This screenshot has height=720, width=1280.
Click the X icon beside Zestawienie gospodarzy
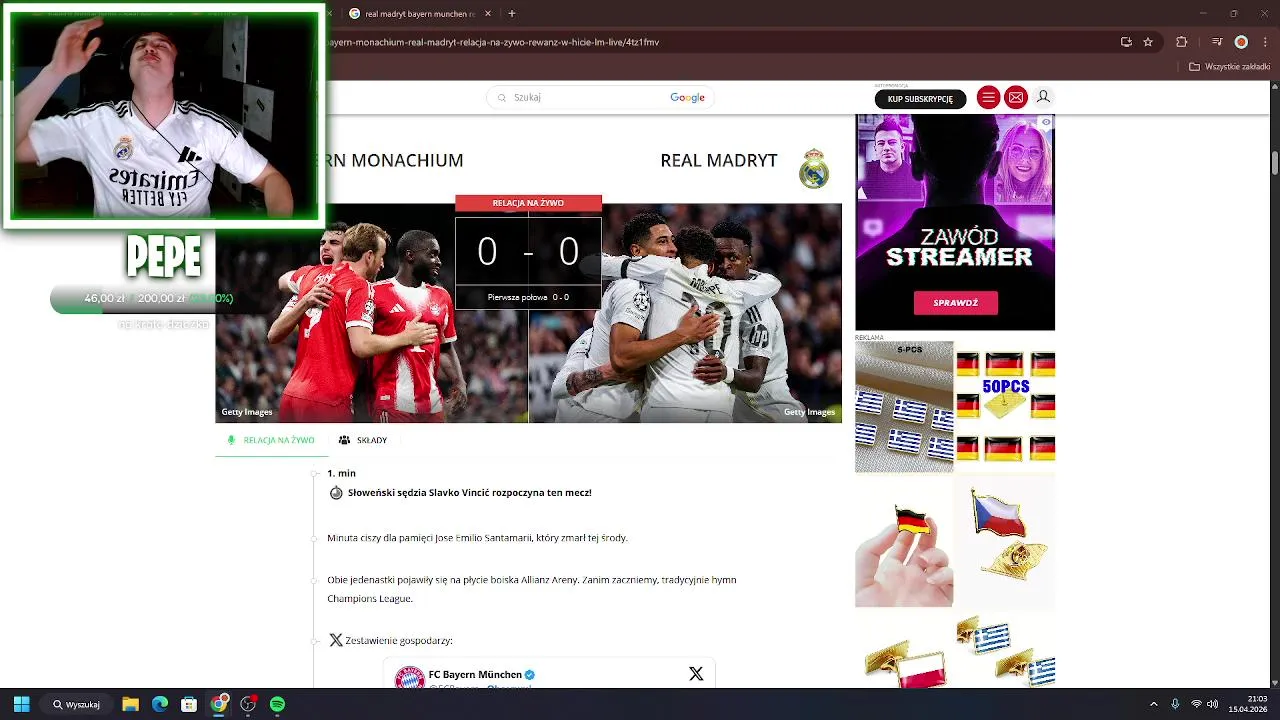[336, 640]
